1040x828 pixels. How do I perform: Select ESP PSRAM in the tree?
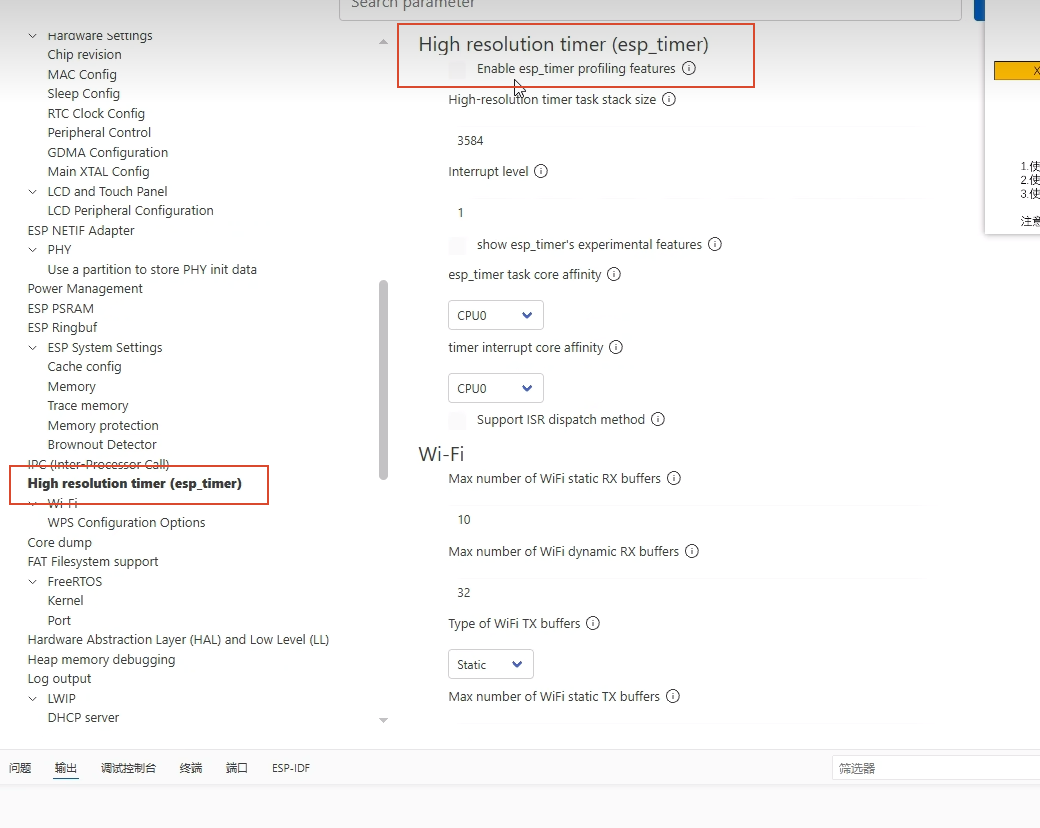(x=61, y=309)
